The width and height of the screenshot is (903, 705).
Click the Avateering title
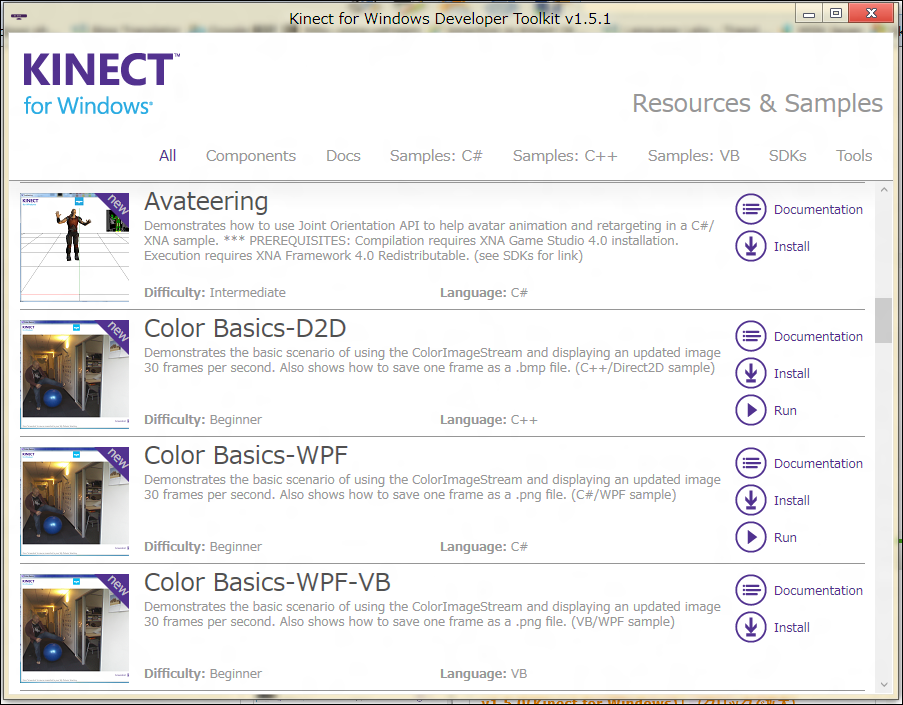206,202
